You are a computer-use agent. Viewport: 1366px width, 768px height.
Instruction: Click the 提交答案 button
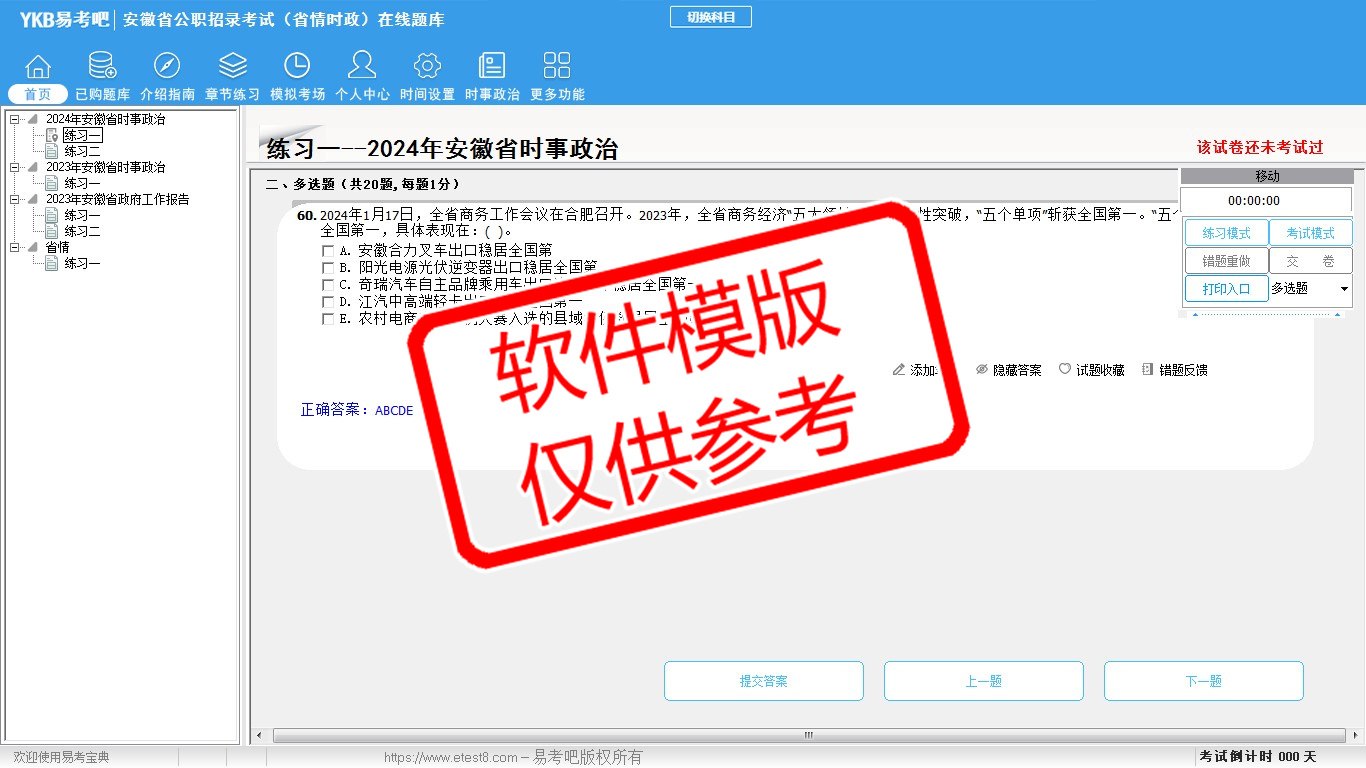[763, 681]
